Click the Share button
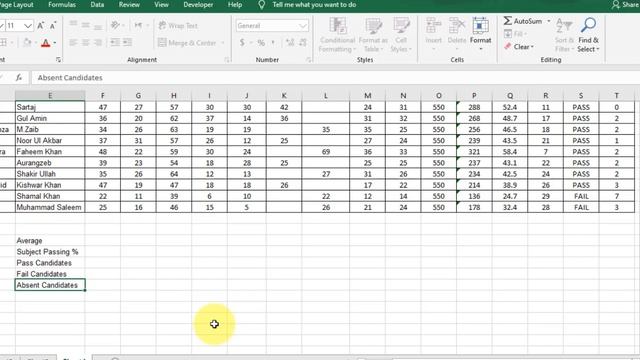Screen dimensions: 640x360 (626, 5)
